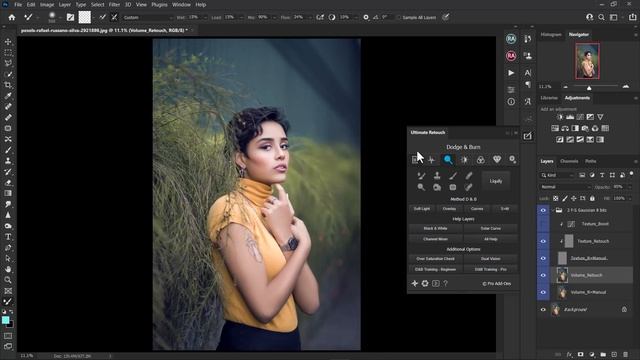Open the layer Fill dropdown arrow
Viewport: 640px width, 360px height.
pyautogui.click(x=629, y=198)
